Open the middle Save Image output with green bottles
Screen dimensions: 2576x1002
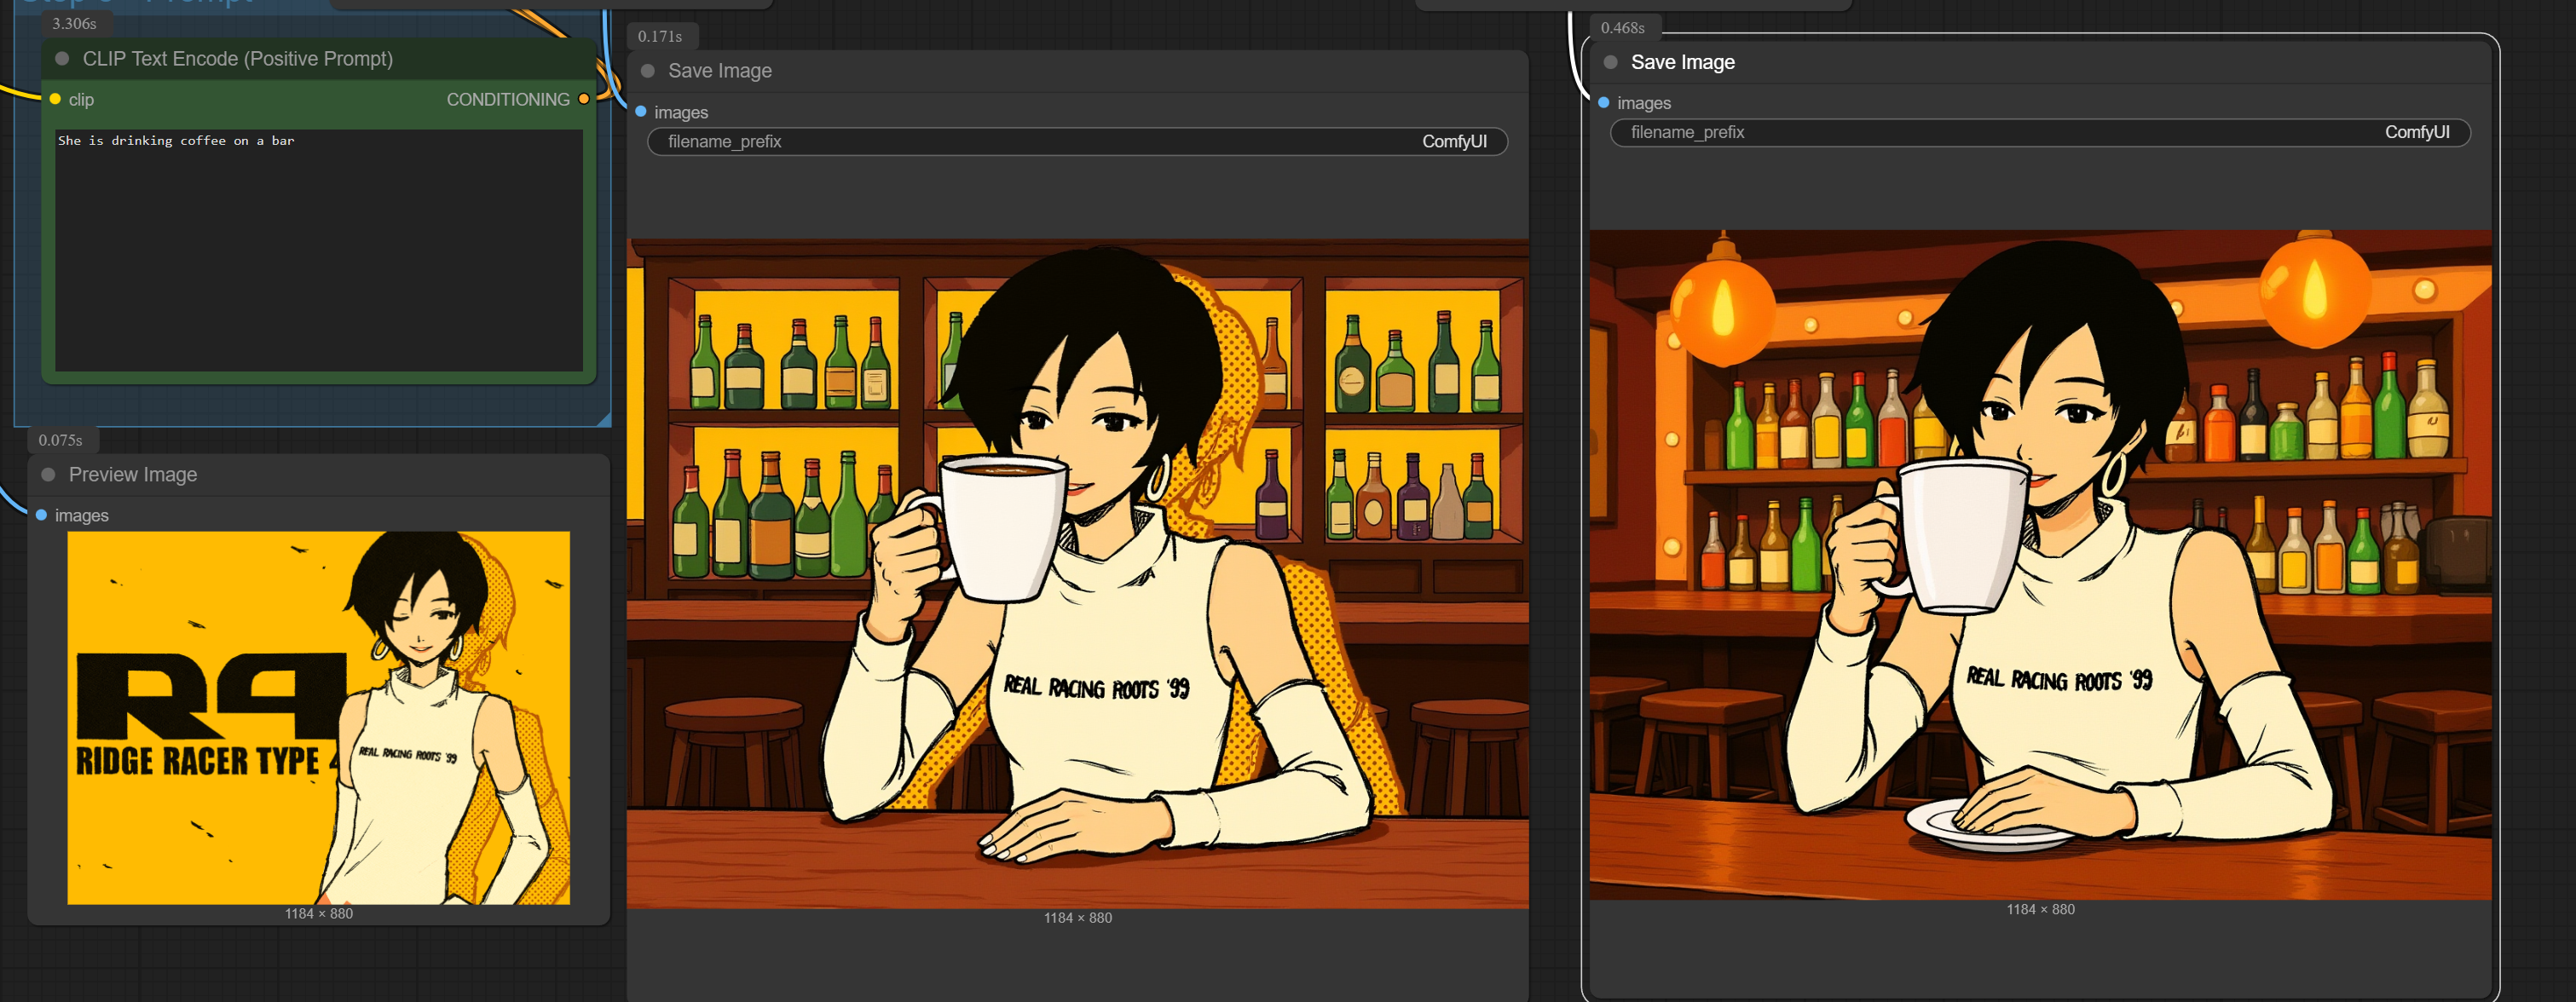click(1077, 573)
